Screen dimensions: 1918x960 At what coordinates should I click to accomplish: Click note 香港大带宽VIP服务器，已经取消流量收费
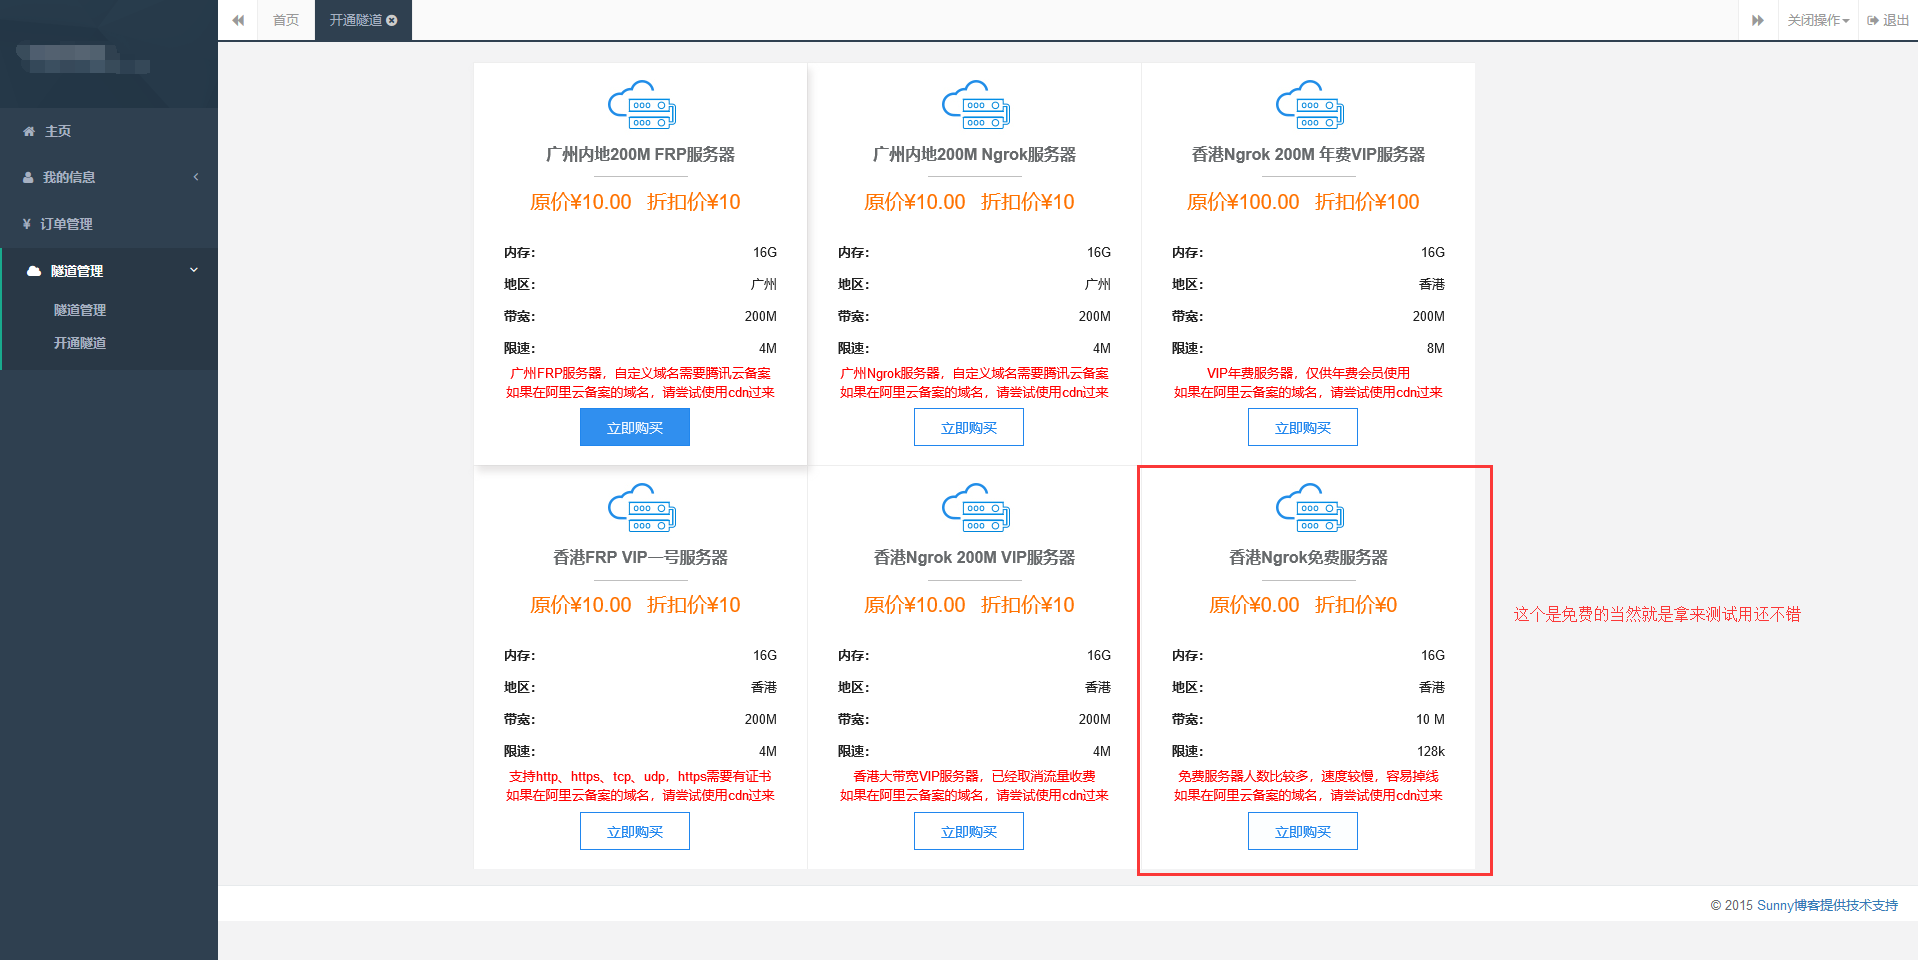coord(974,776)
